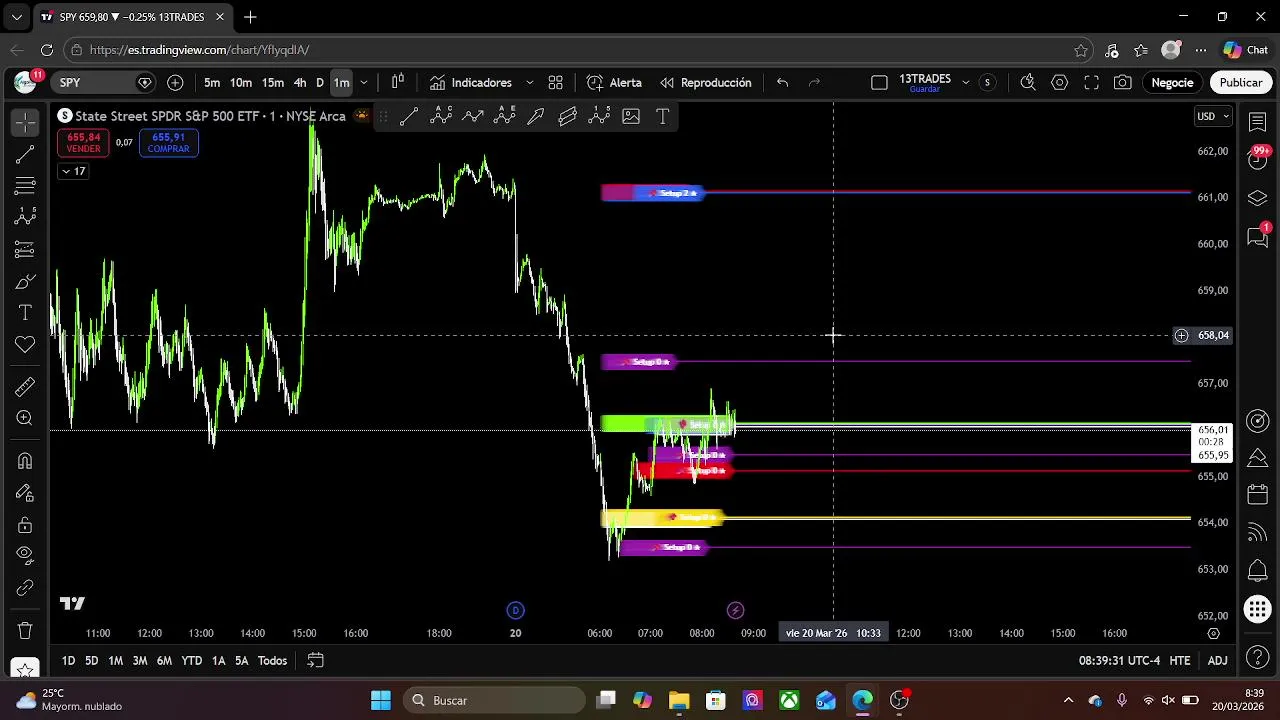Collapse the 17 indicators legend
The image size is (1280, 720).
click(x=73, y=171)
